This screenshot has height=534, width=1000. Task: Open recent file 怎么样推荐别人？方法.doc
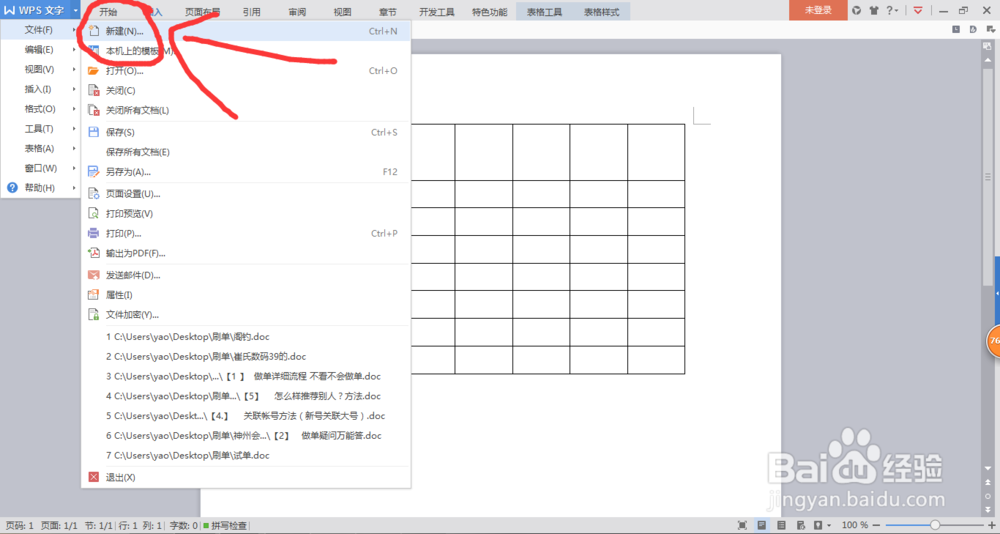coord(246,396)
